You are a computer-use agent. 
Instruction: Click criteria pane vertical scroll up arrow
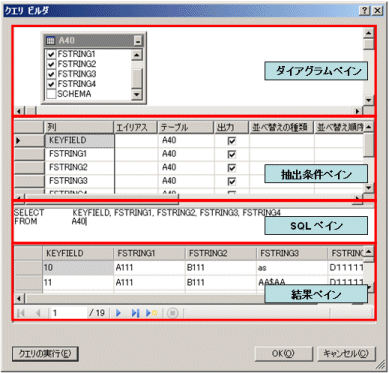tap(369, 127)
